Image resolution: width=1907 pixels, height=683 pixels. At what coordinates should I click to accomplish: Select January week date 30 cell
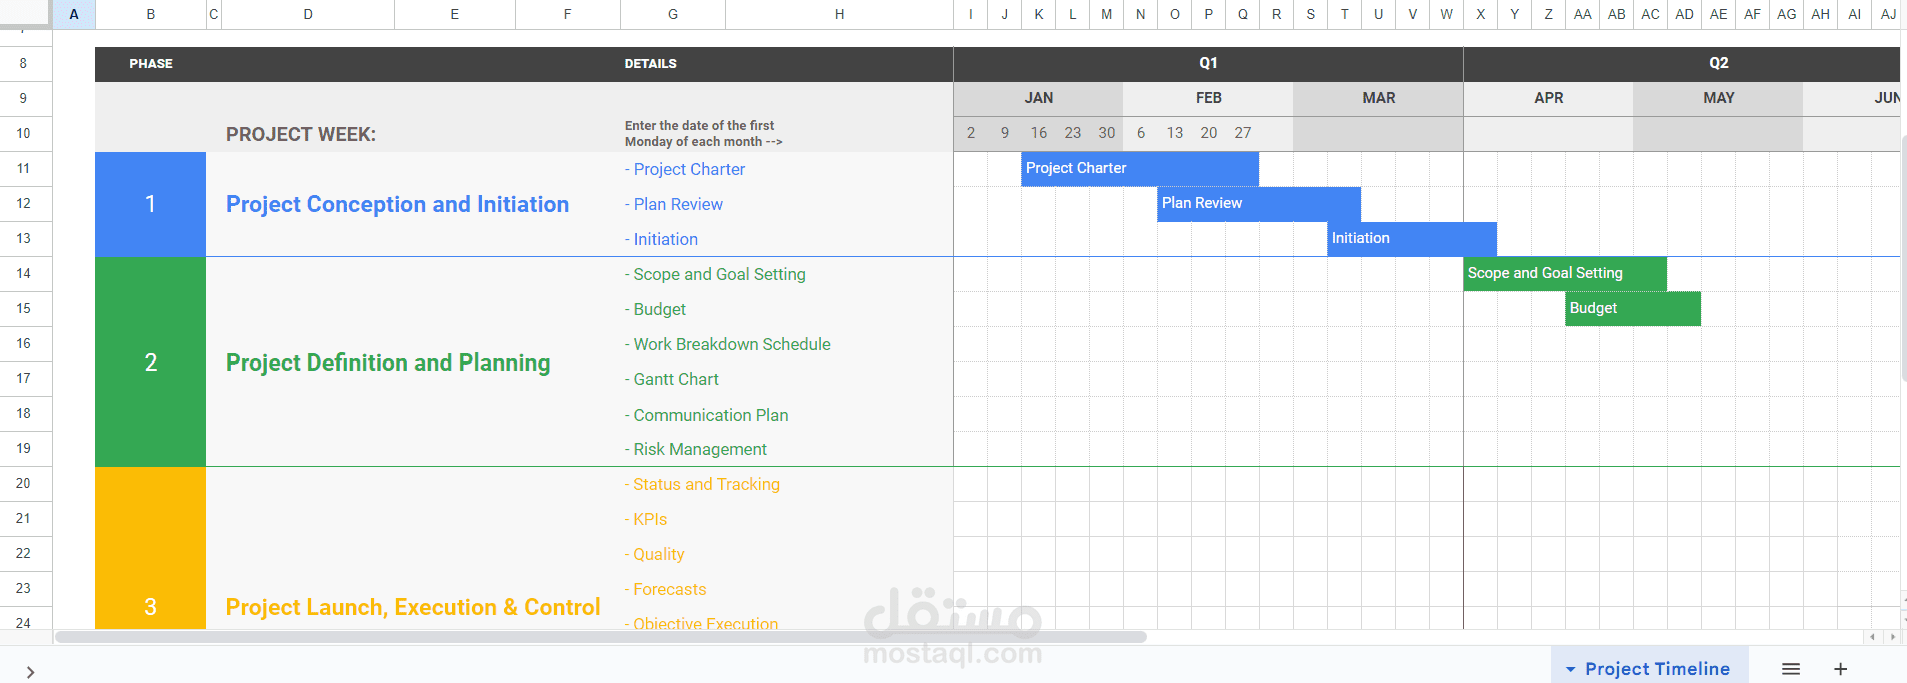1107,133
